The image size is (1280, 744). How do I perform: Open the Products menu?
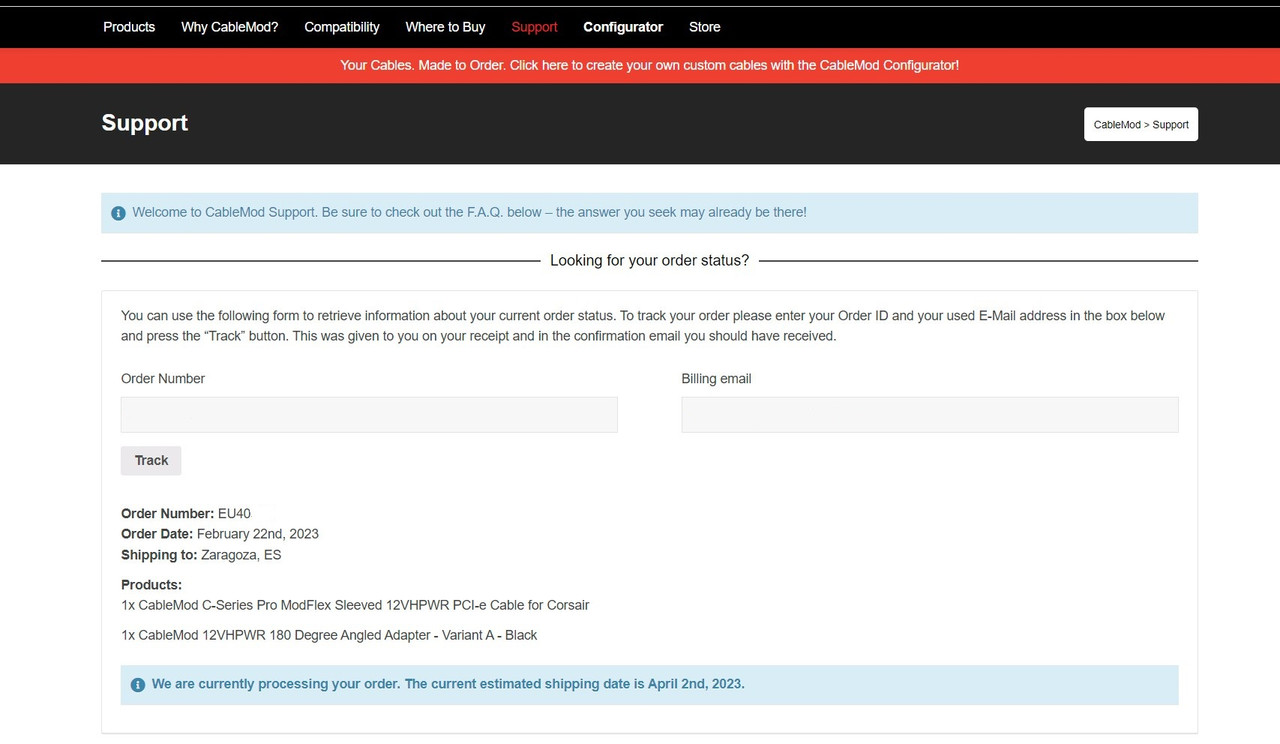click(x=129, y=27)
